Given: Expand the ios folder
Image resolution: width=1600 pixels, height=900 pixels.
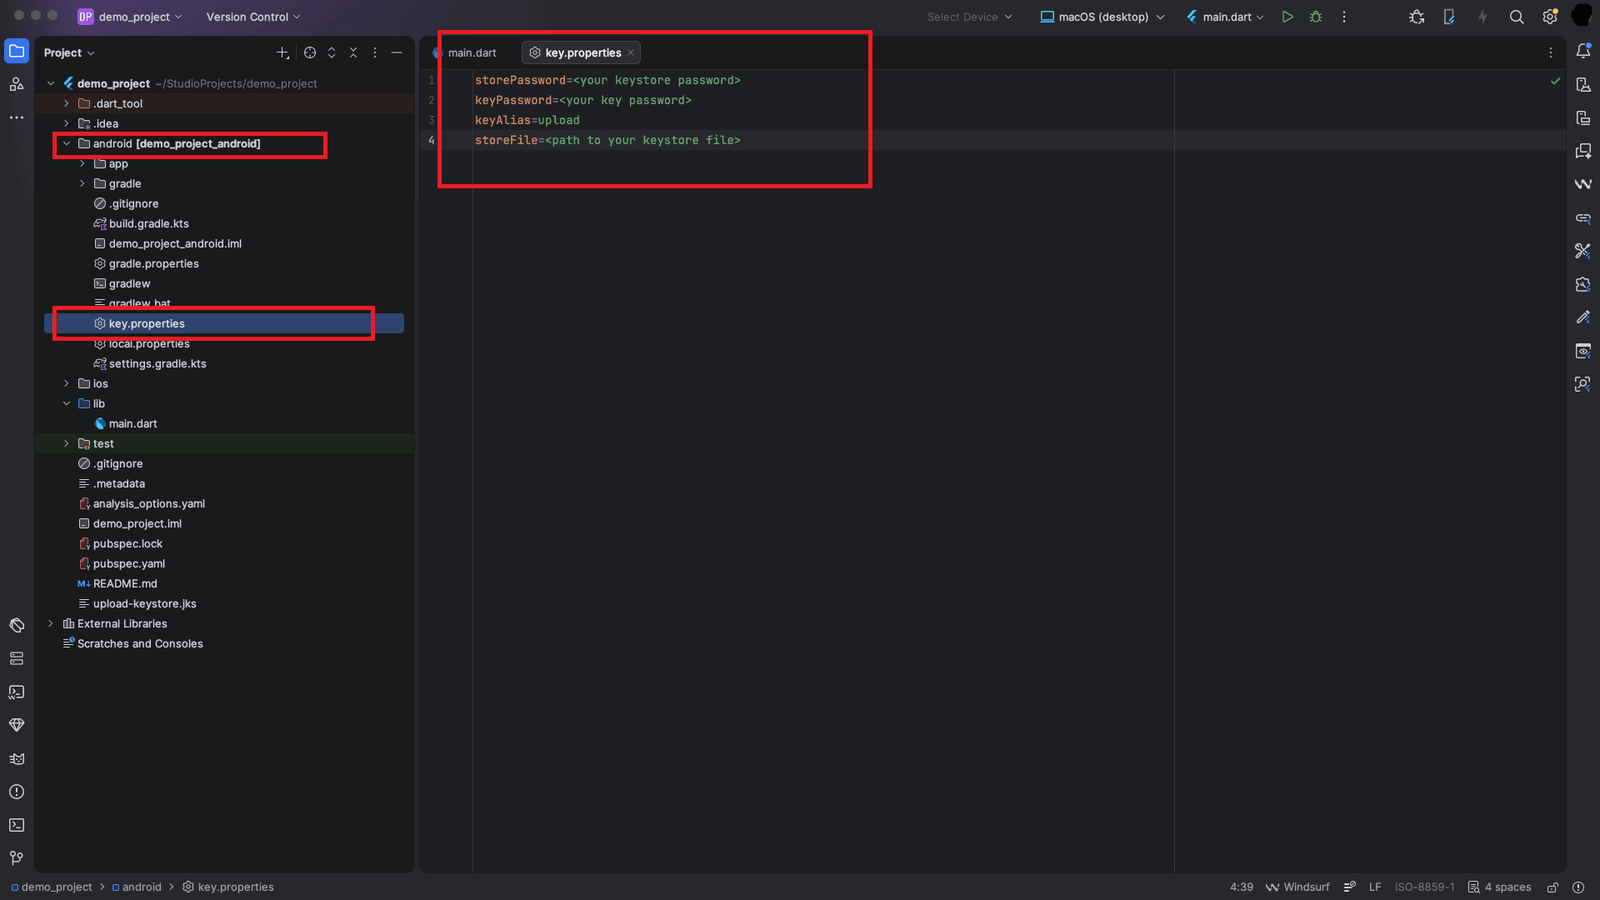Looking at the screenshot, I should 67,384.
